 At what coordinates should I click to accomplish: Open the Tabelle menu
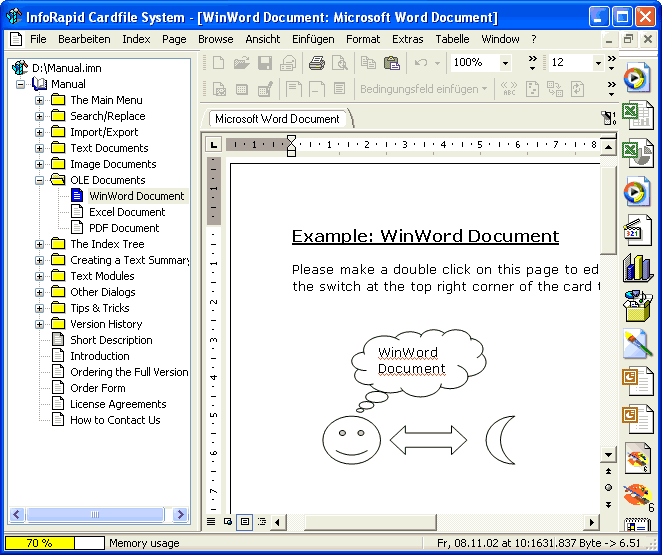(x=452, y=39)
